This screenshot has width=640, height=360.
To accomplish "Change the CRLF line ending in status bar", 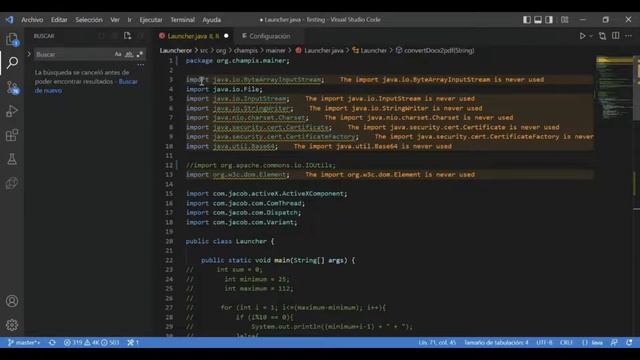I will pos(566,342).
